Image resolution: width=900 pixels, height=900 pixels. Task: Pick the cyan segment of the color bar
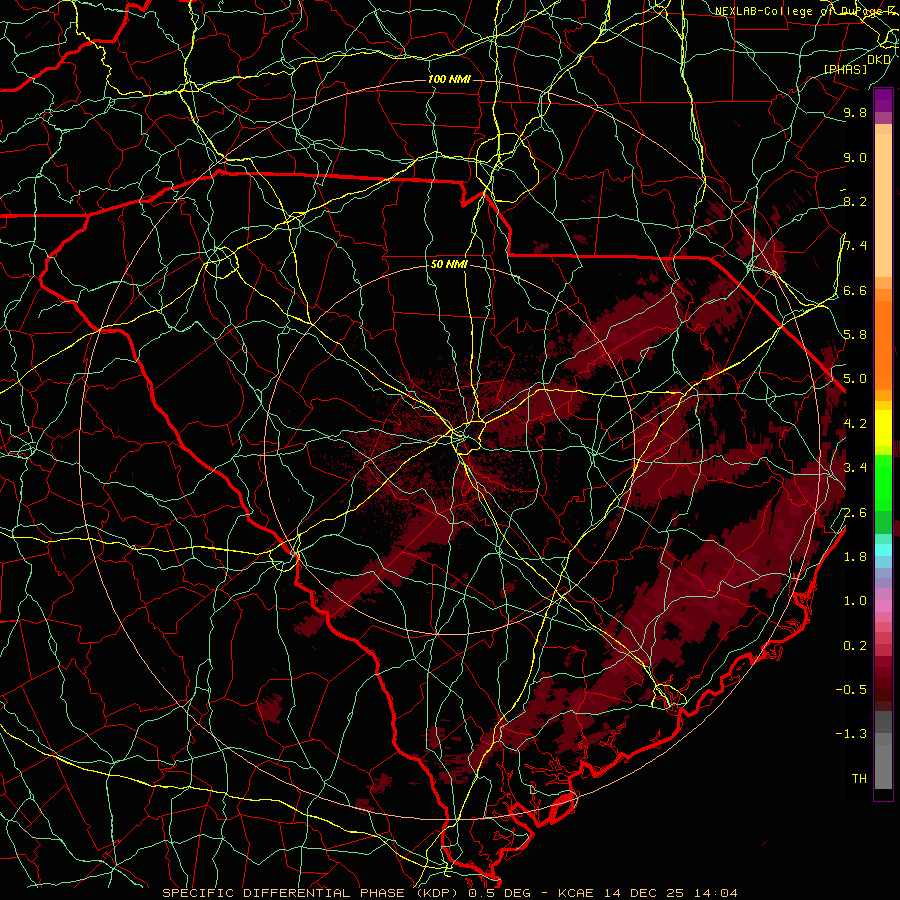(883, 550)
